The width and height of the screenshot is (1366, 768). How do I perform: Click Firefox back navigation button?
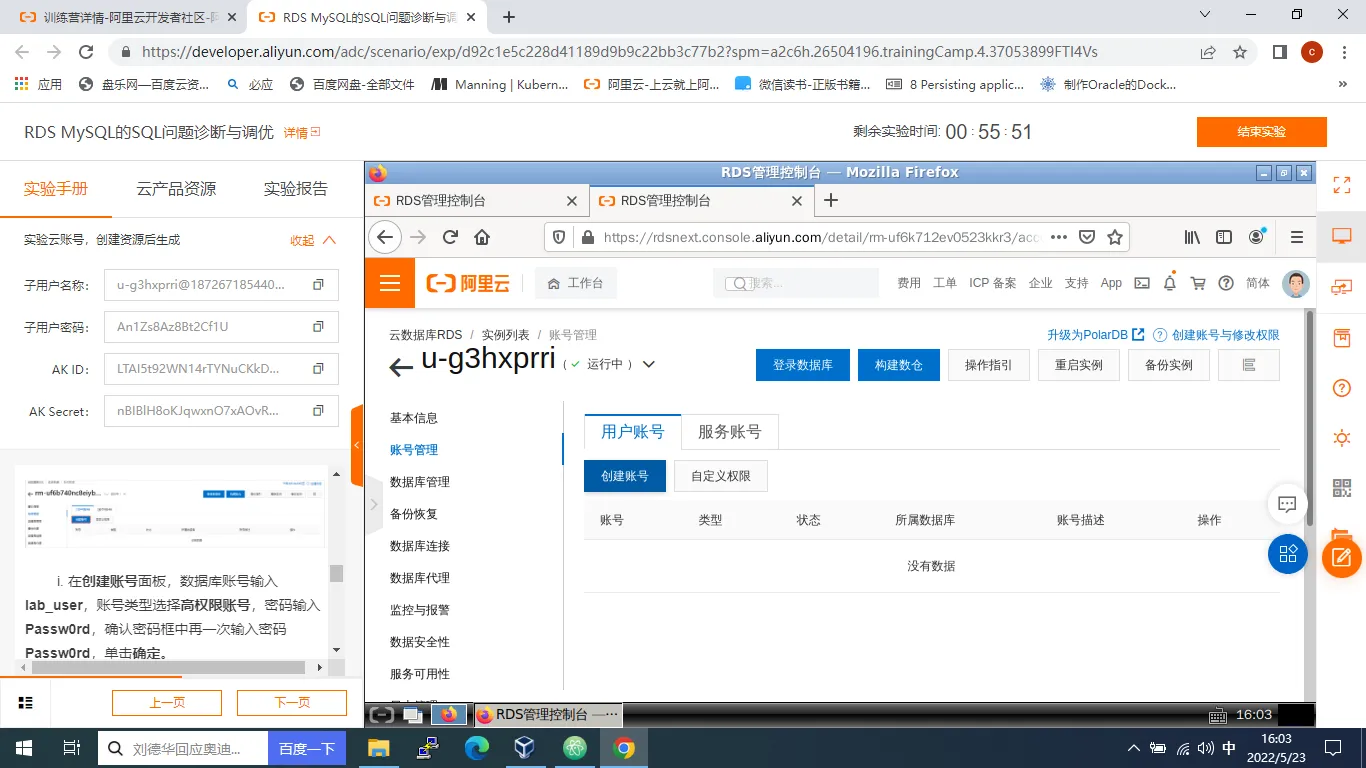pos(385,237)
